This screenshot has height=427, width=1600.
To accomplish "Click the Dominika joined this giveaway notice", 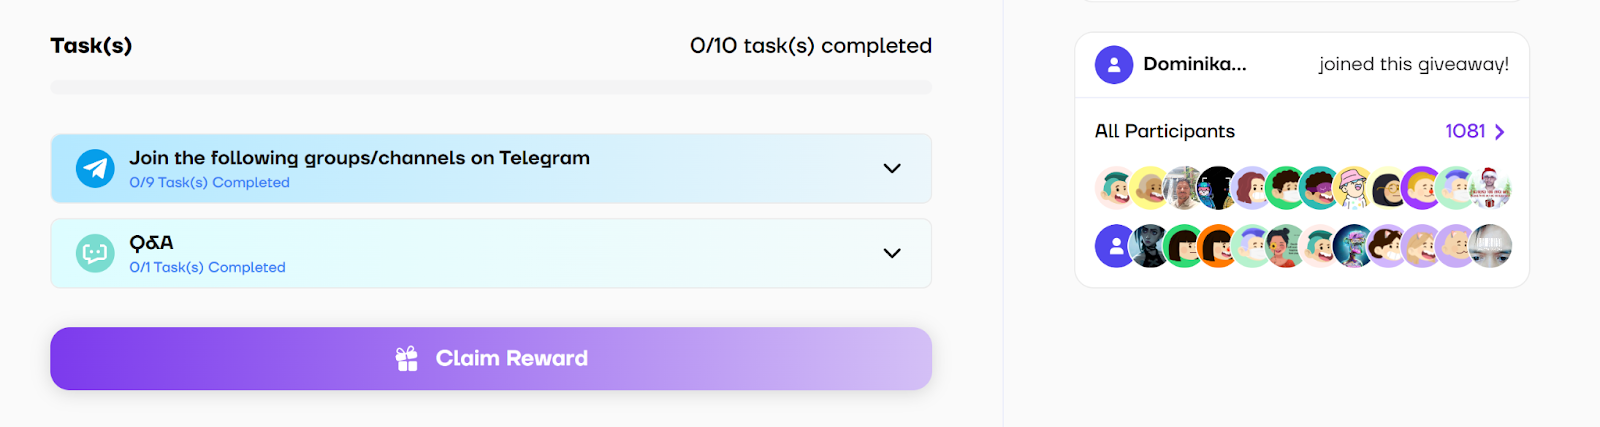I will point(1302,65).
